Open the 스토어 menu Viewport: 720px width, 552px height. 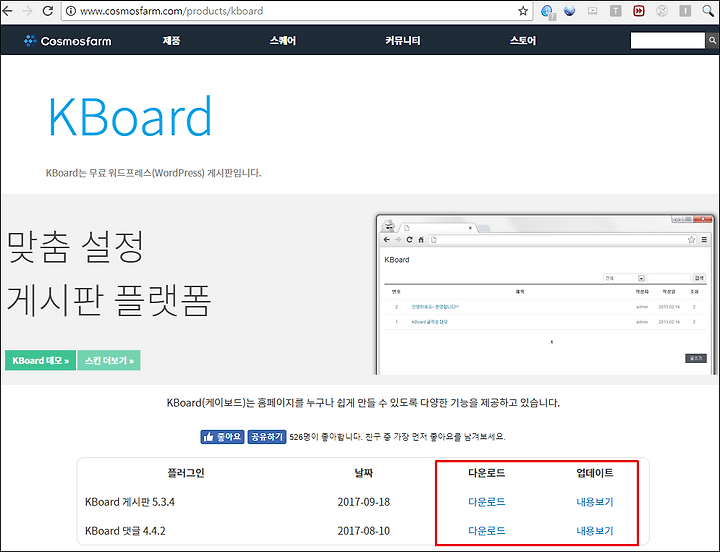point(523,40)
